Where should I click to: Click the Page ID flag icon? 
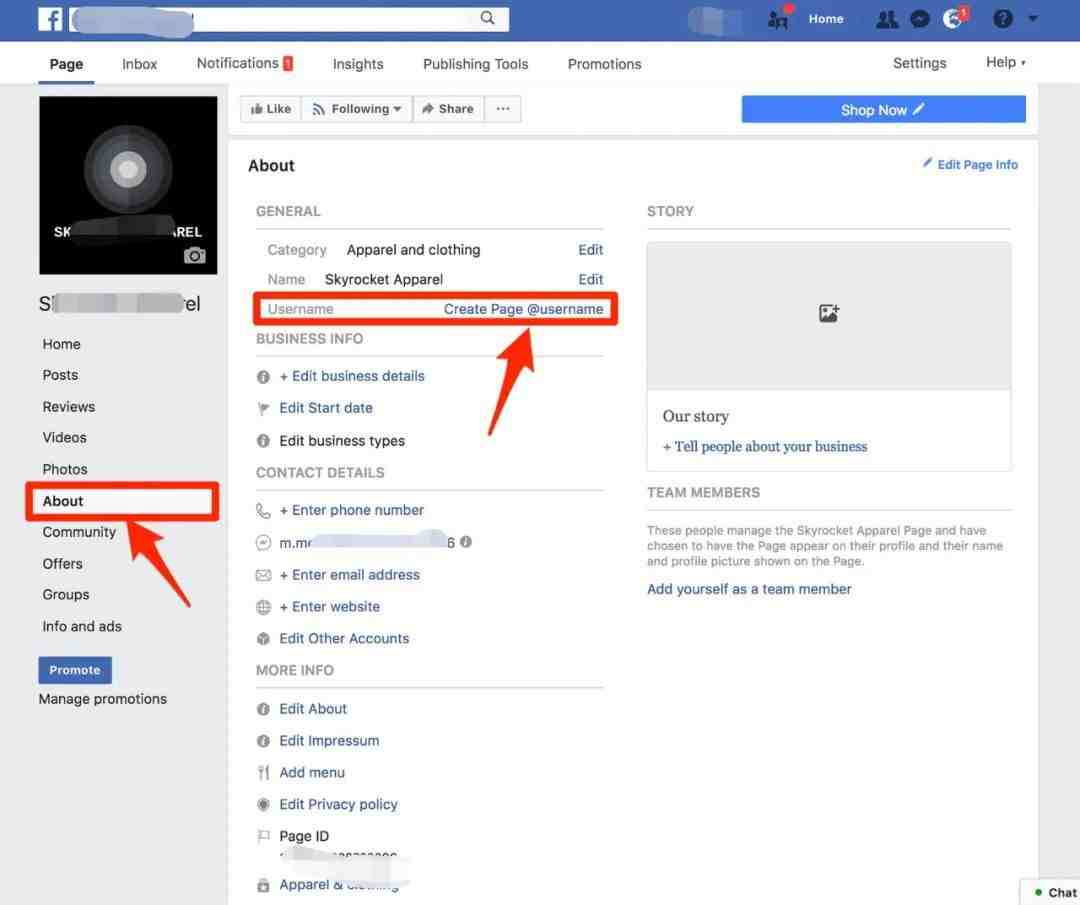(x=263, y=836)
